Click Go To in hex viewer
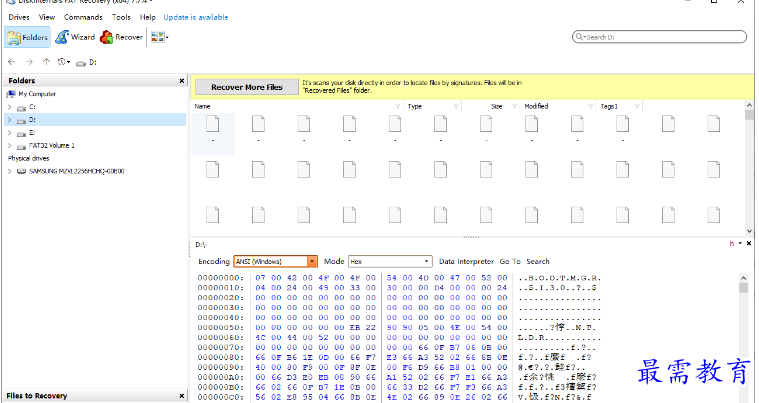 (510, 261)
